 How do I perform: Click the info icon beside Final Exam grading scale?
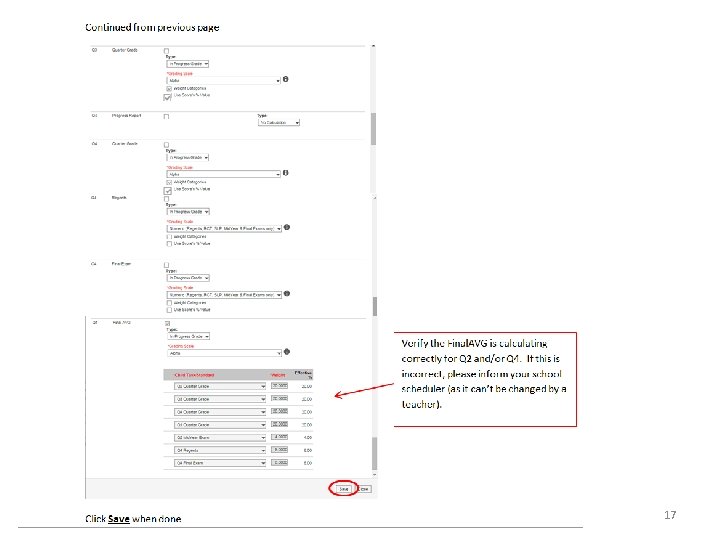tap(287, 294)
